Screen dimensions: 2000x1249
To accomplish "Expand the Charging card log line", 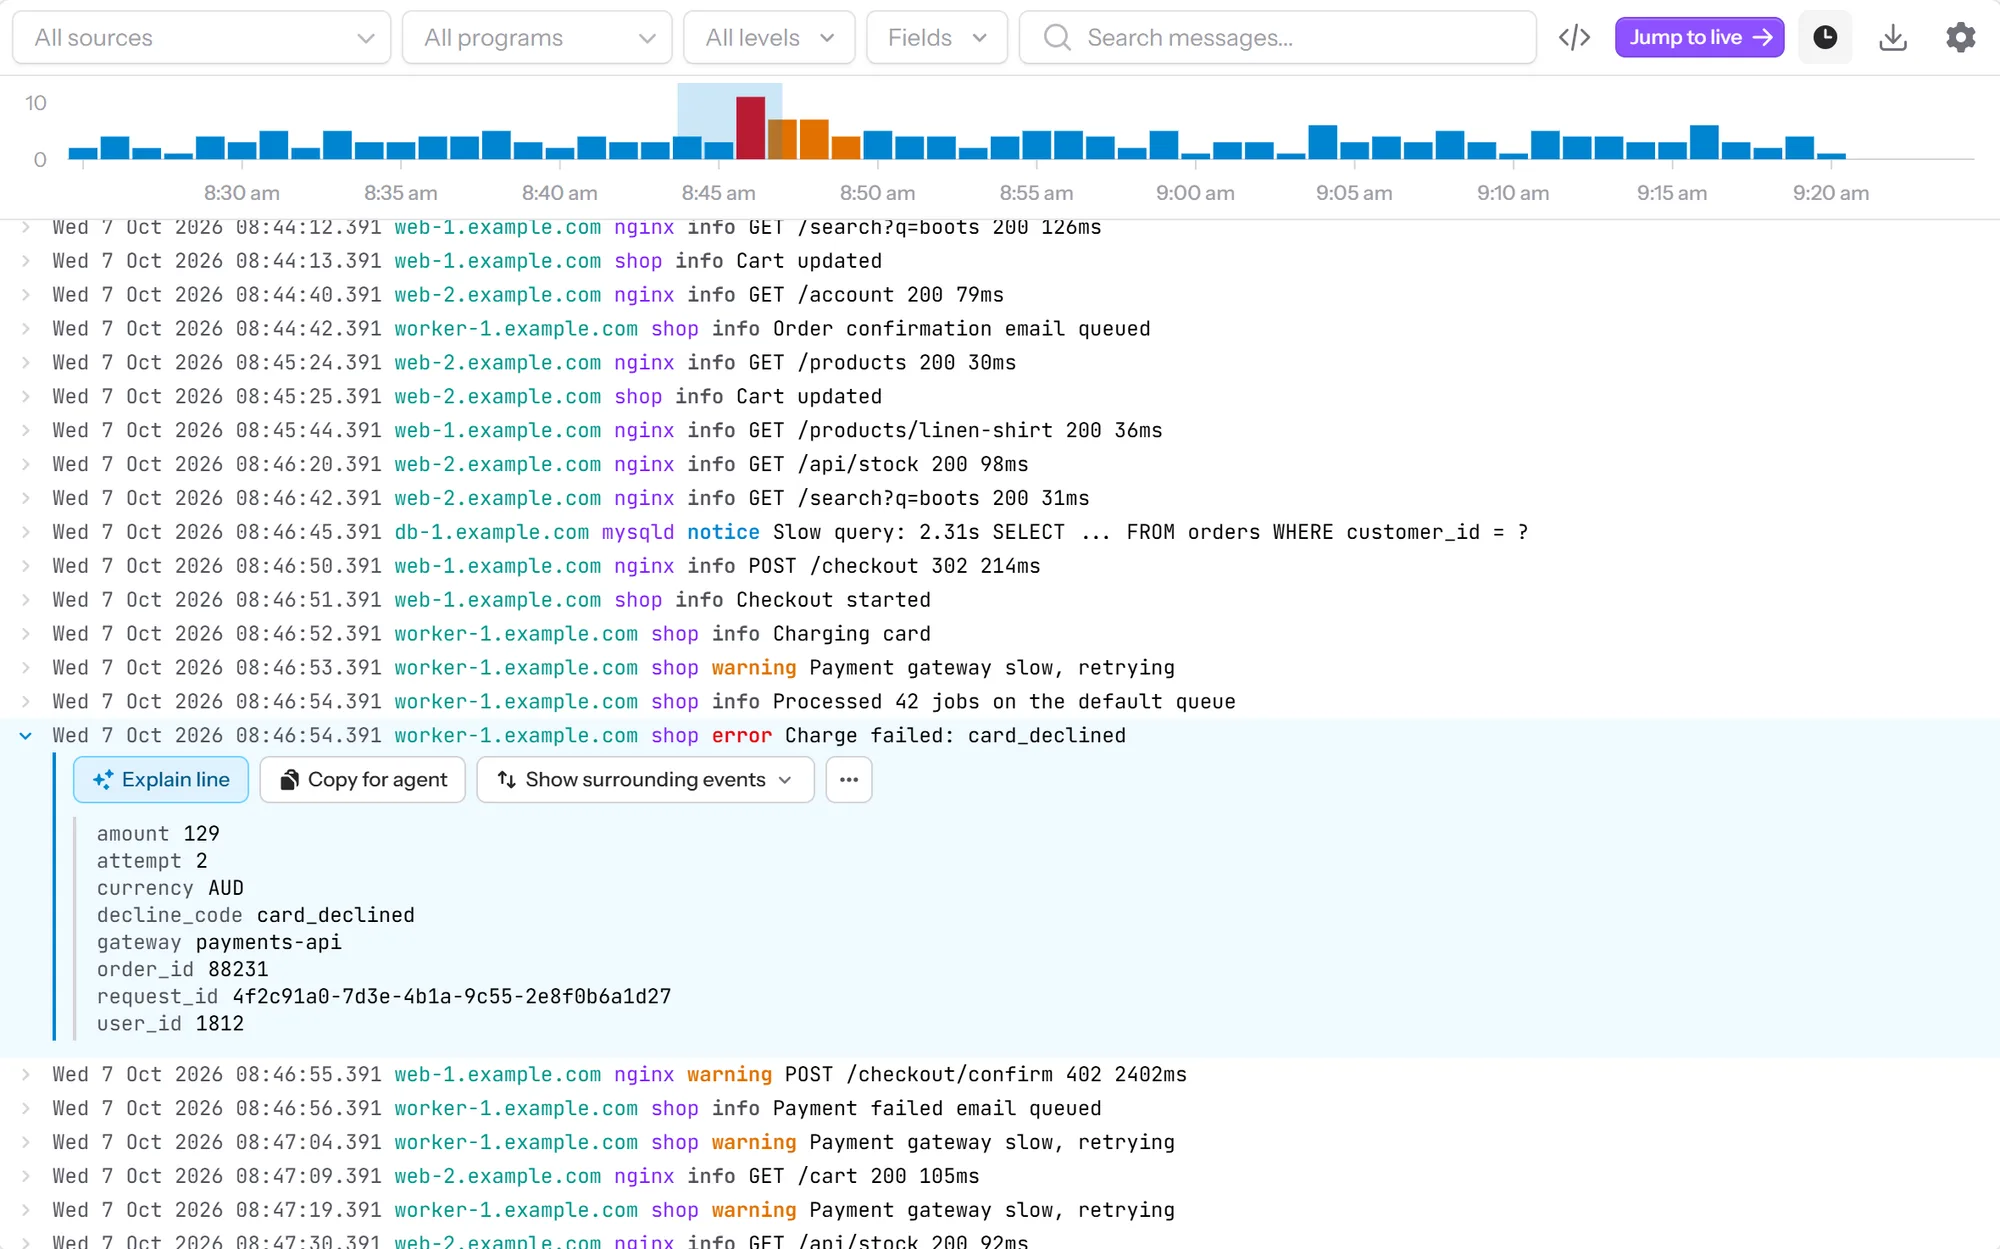I will [26, 634].
